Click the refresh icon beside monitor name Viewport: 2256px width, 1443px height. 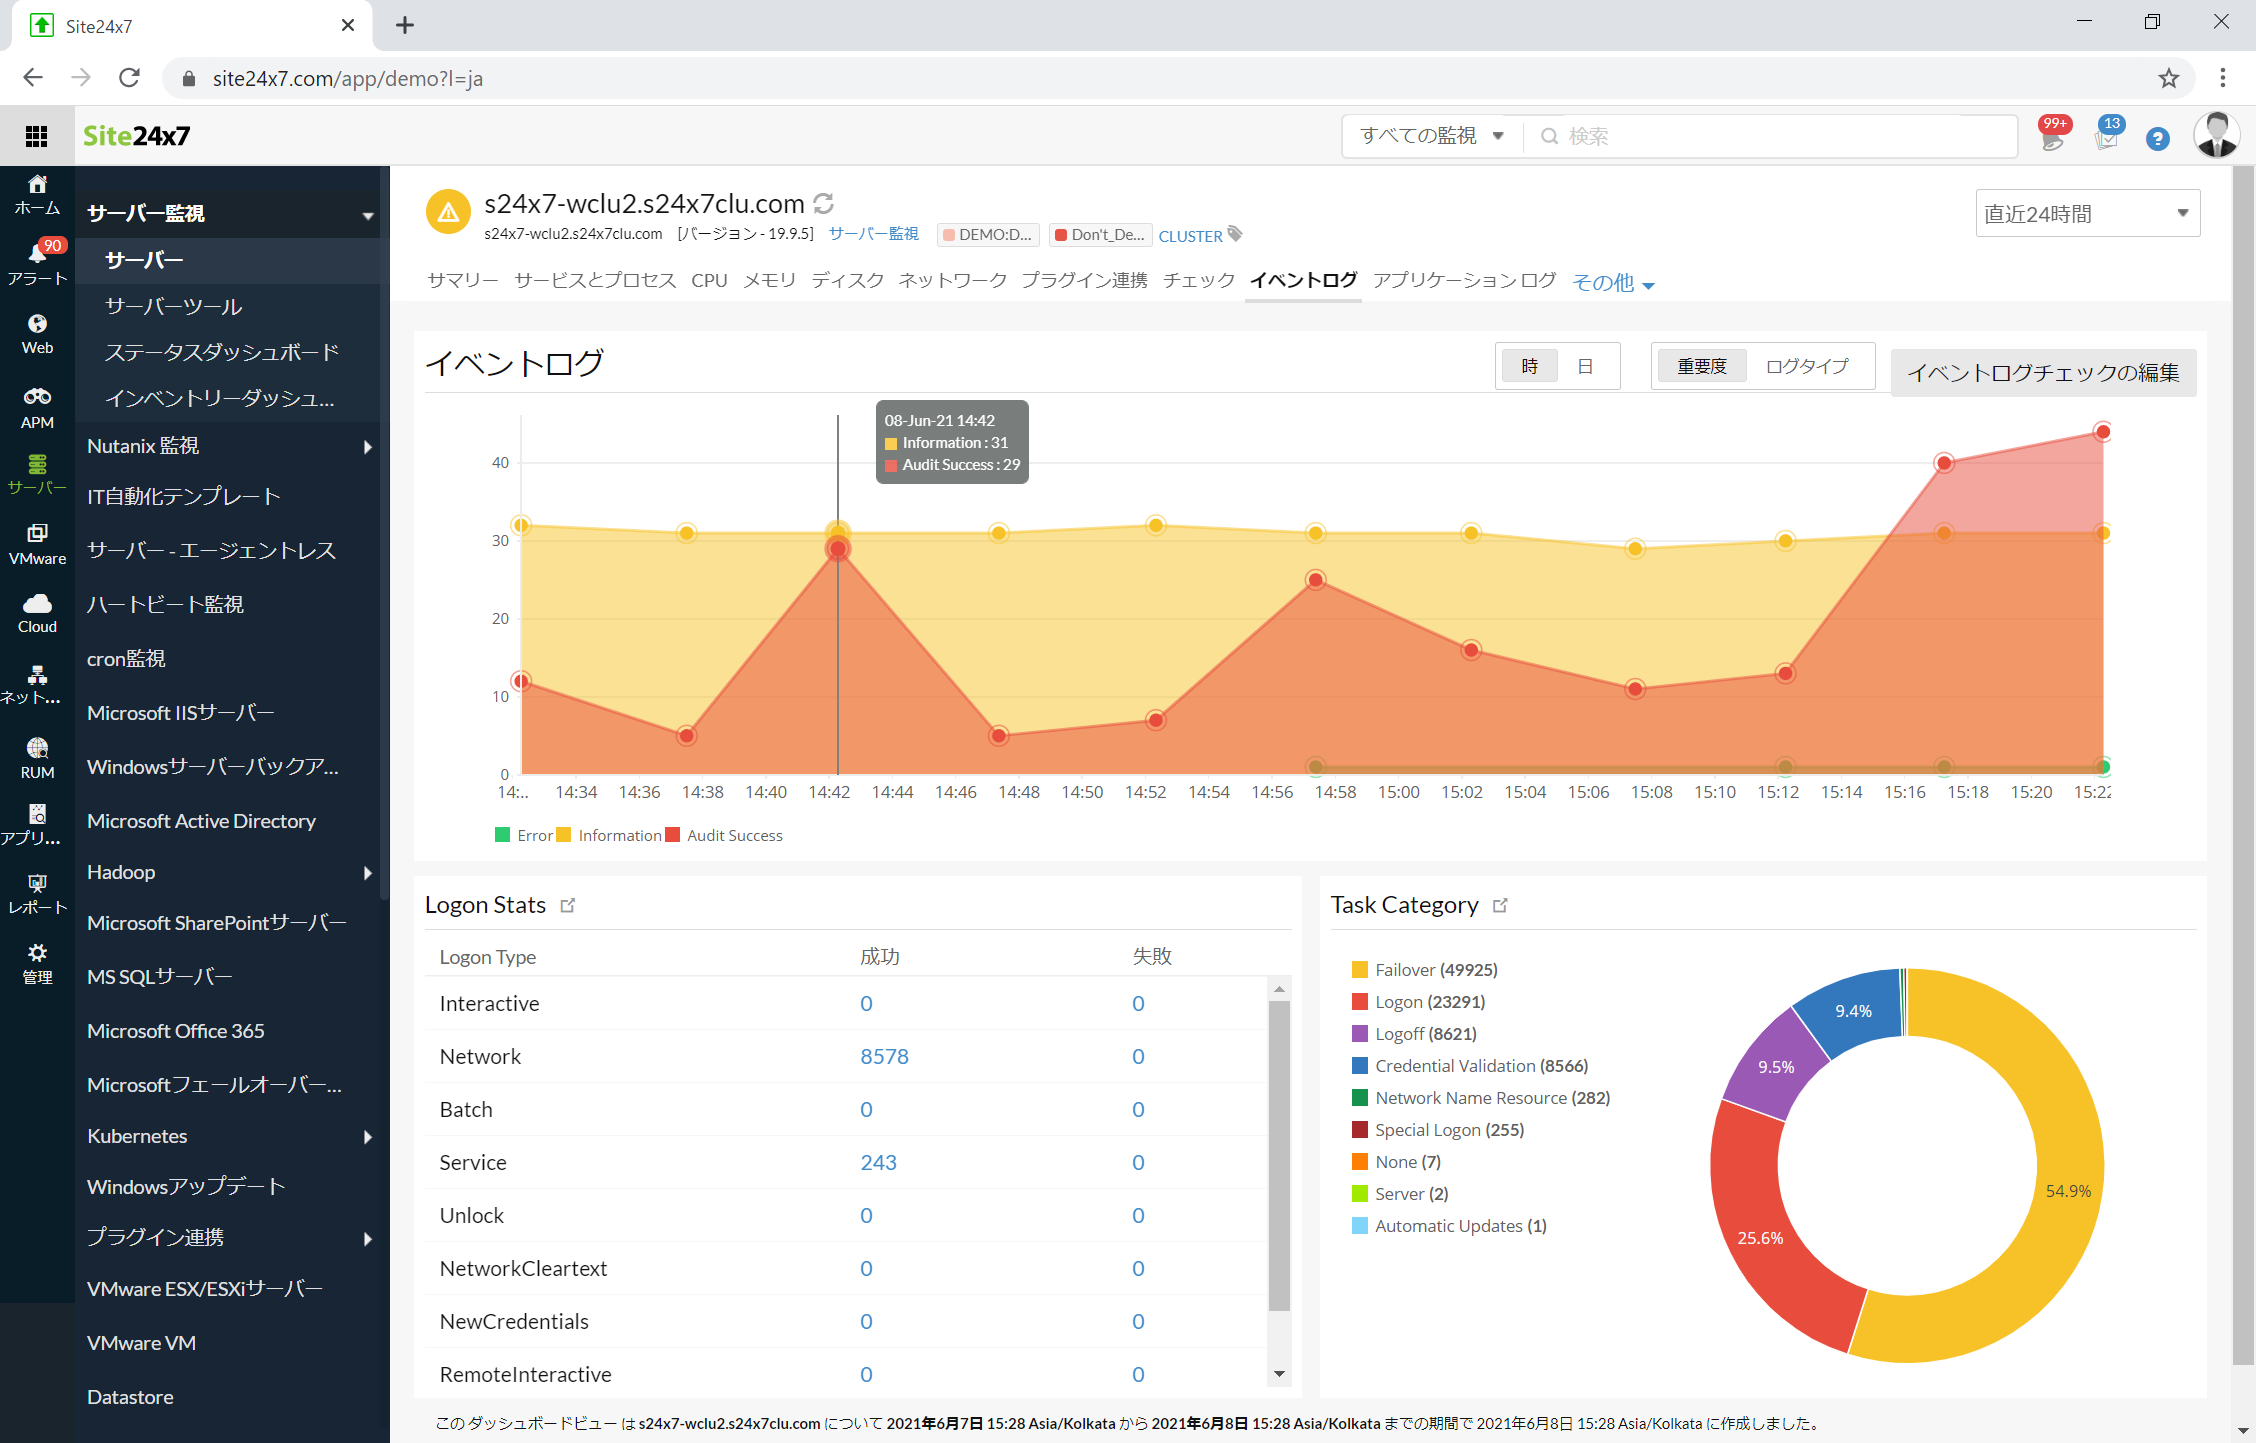coord(824,204)
